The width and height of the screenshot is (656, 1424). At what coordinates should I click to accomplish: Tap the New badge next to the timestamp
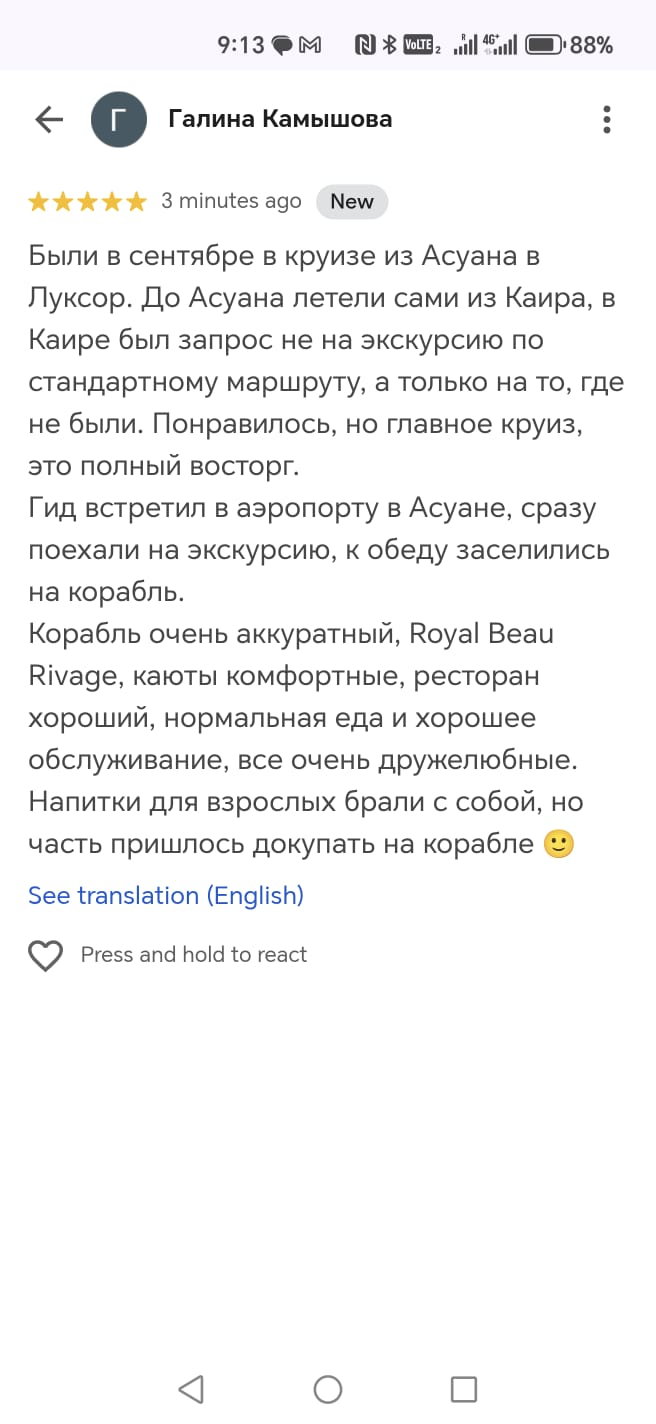click(352, 201)
